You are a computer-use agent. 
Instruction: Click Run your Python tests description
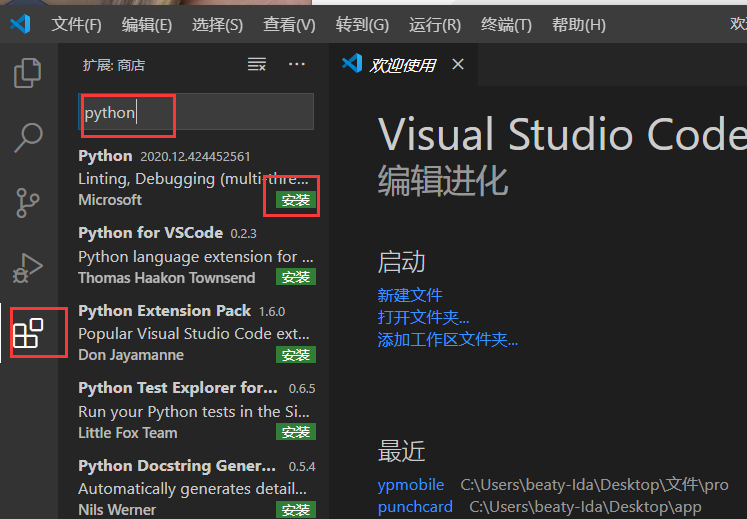194,411
